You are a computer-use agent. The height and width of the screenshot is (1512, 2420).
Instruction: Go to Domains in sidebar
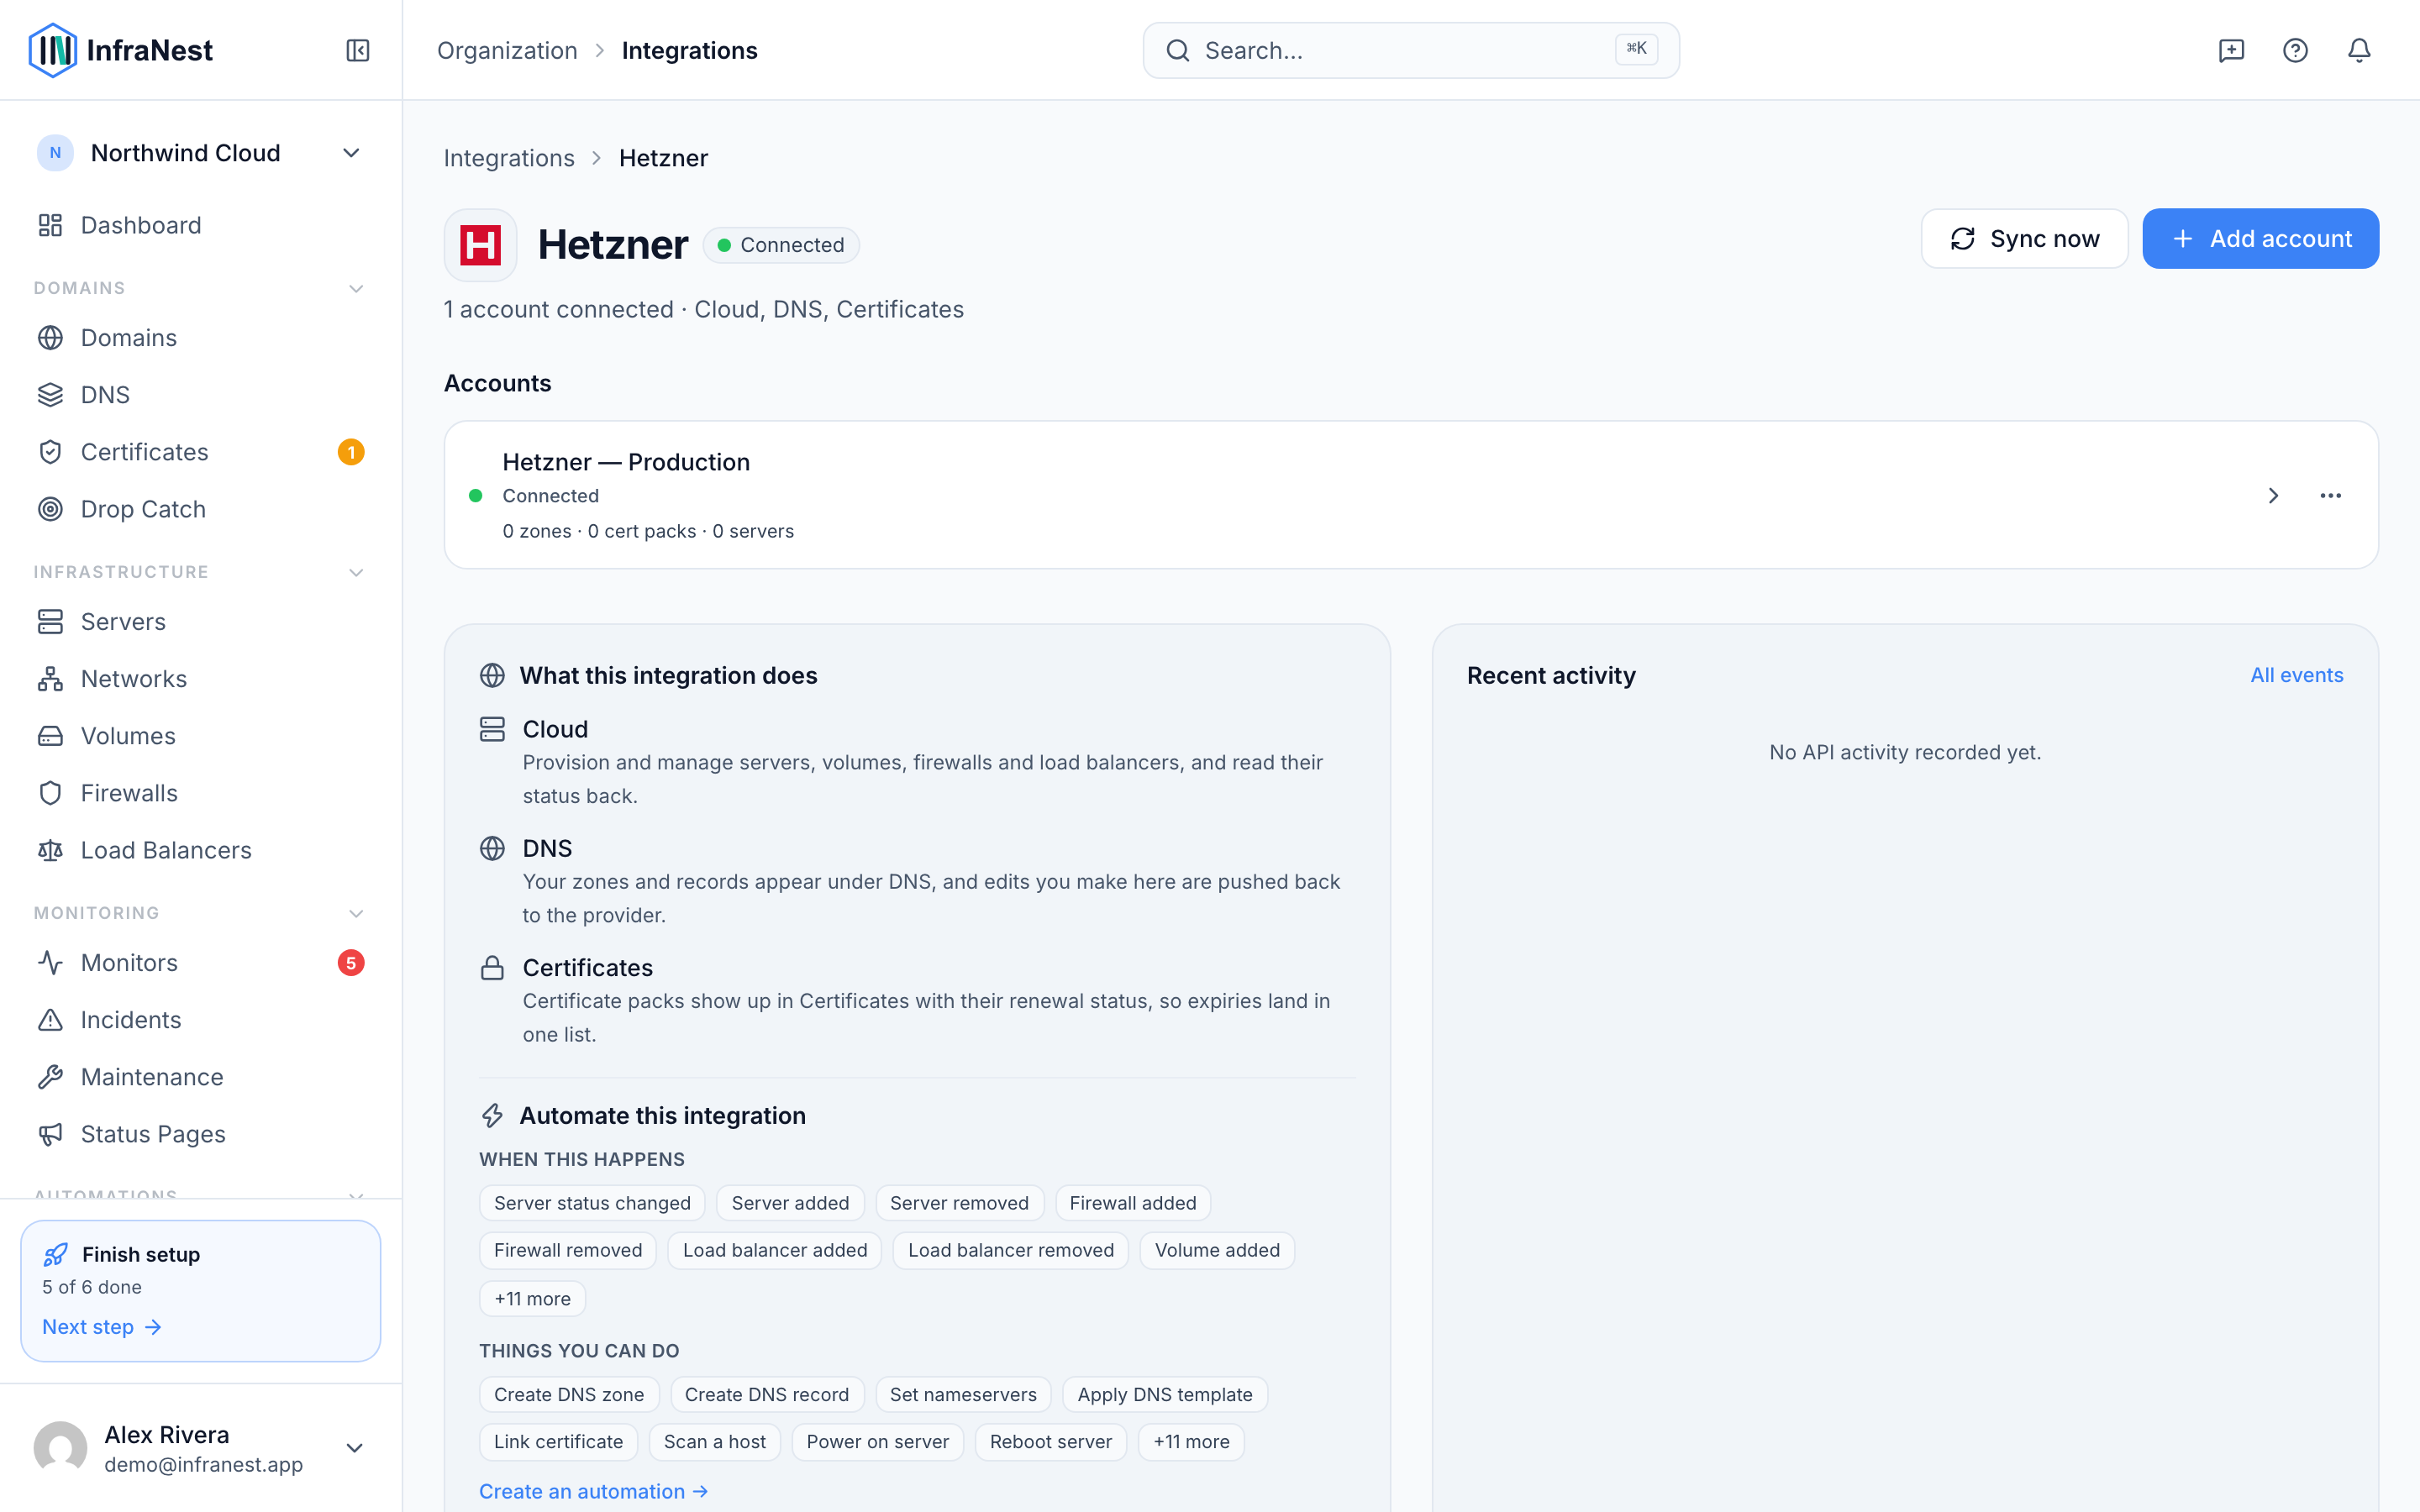click(201, 338)
